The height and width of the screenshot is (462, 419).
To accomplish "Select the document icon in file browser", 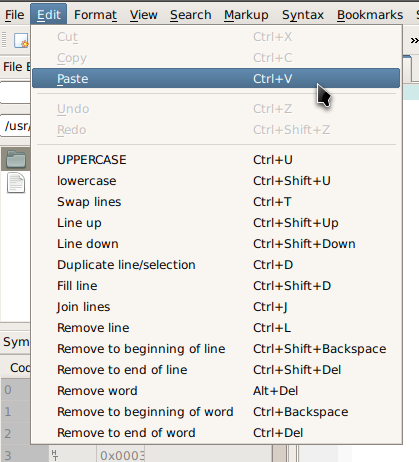I will click(x=16, y=183).
